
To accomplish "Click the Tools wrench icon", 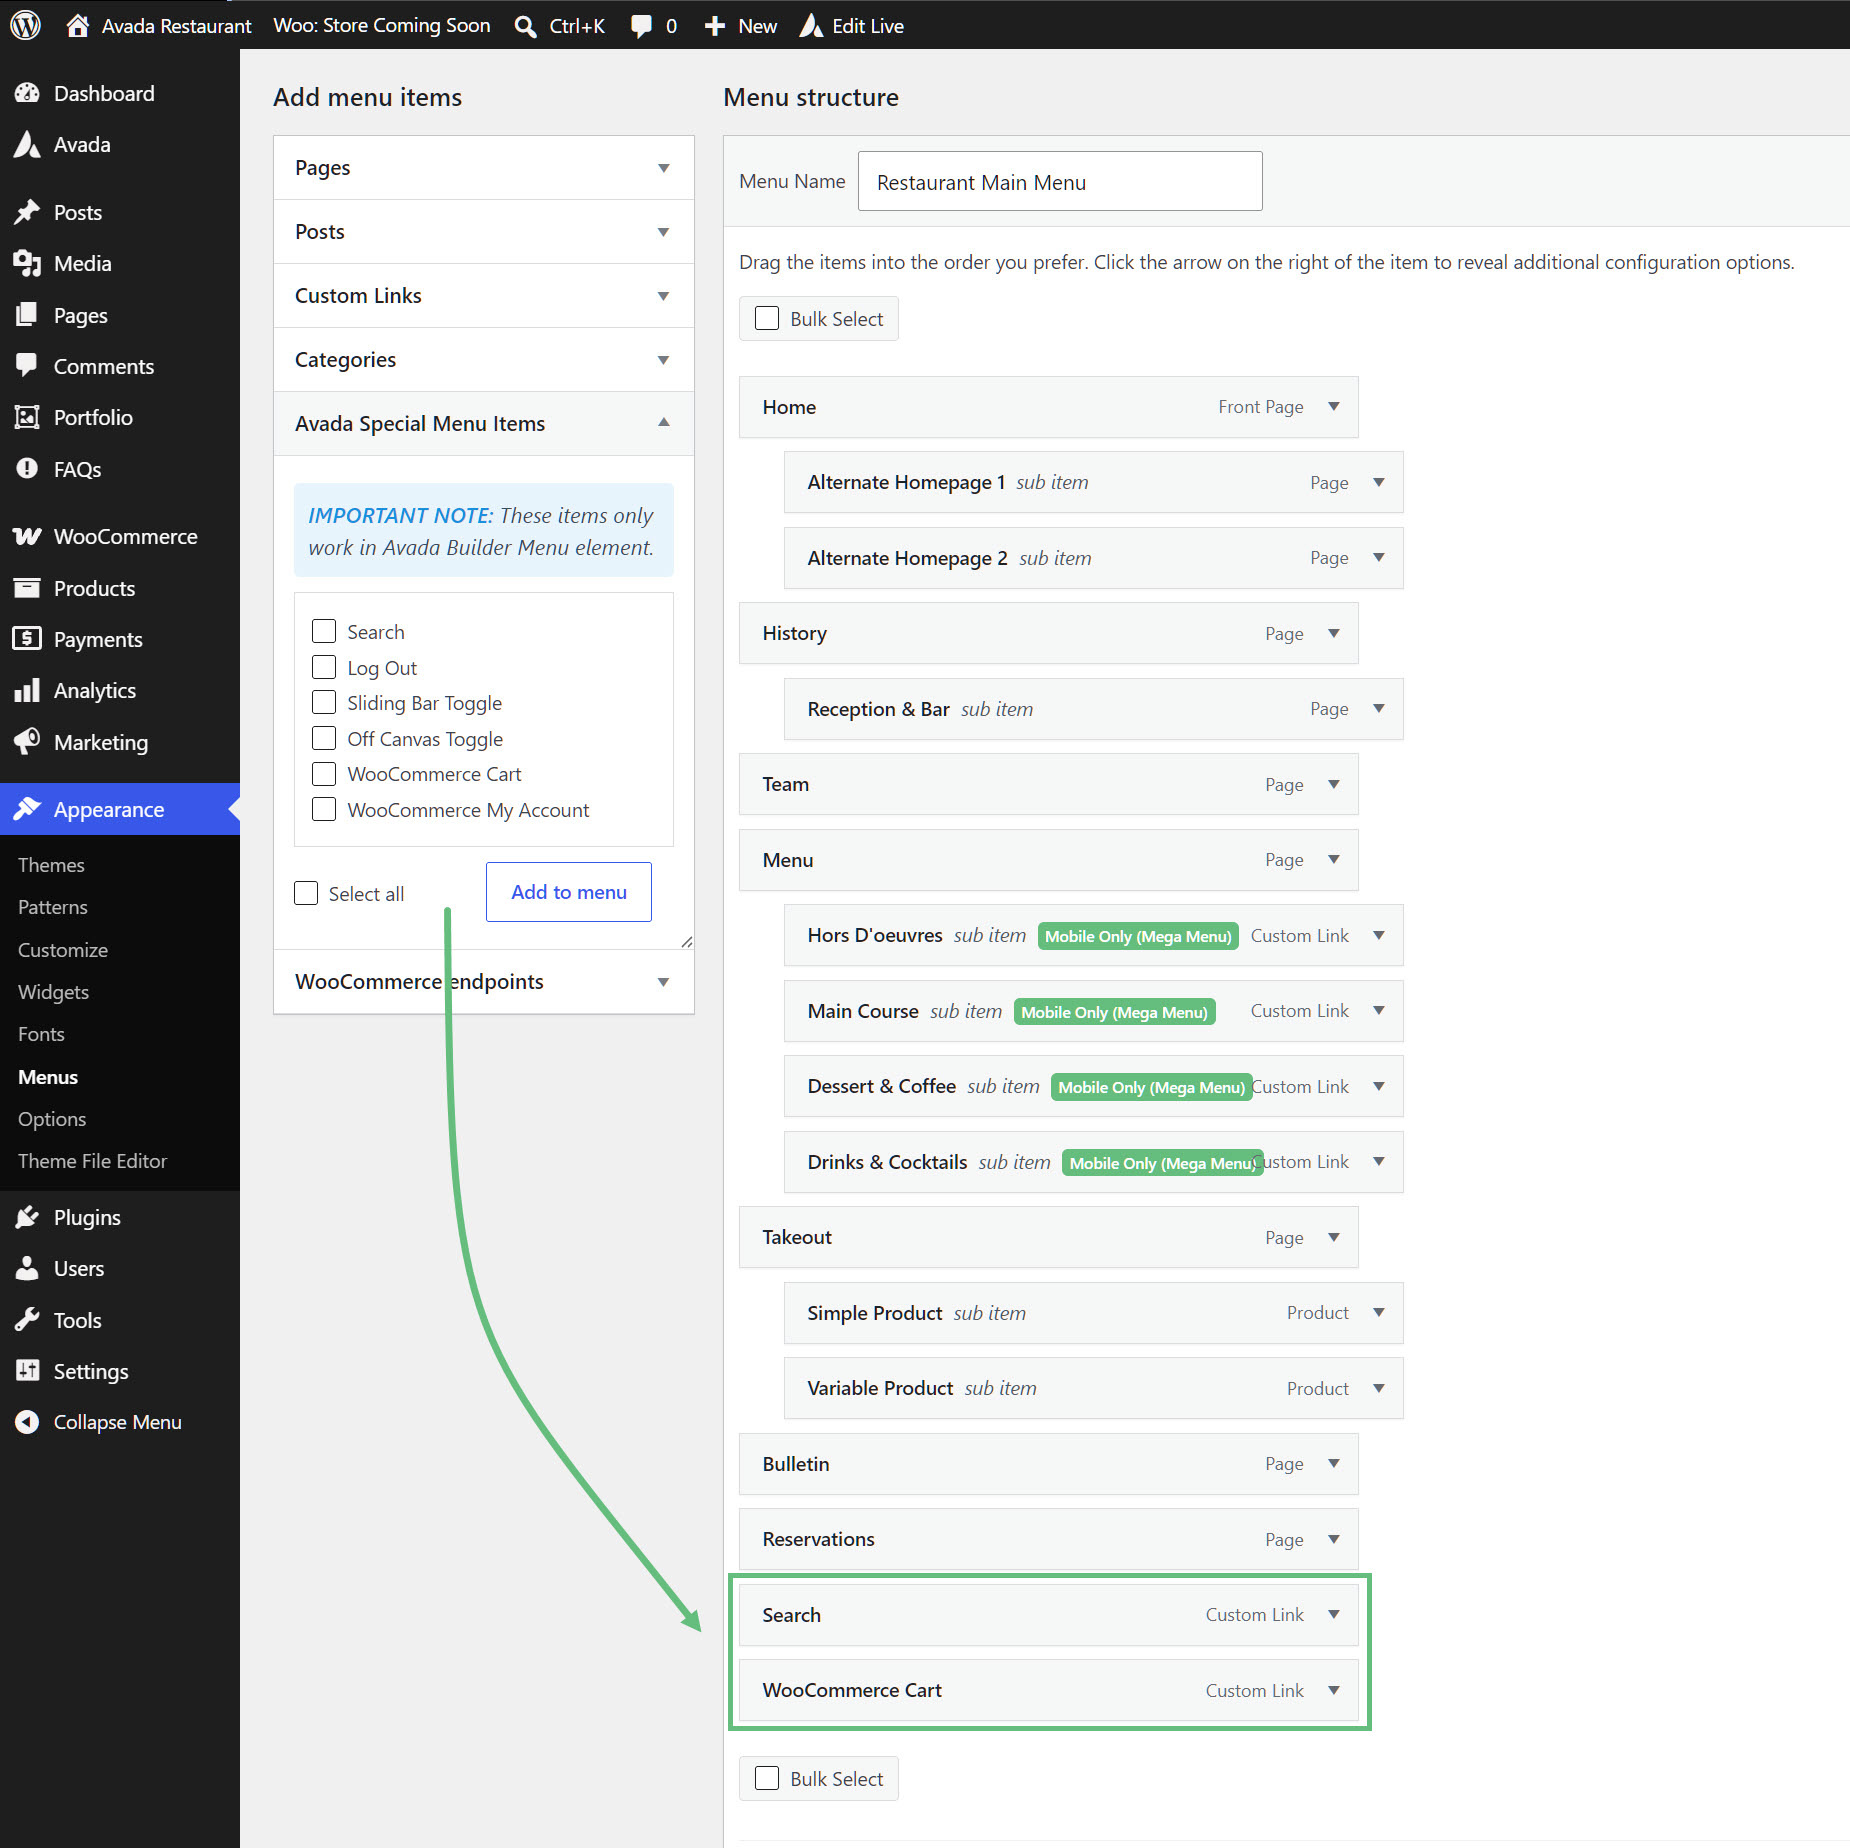I will click(27, 1320).
